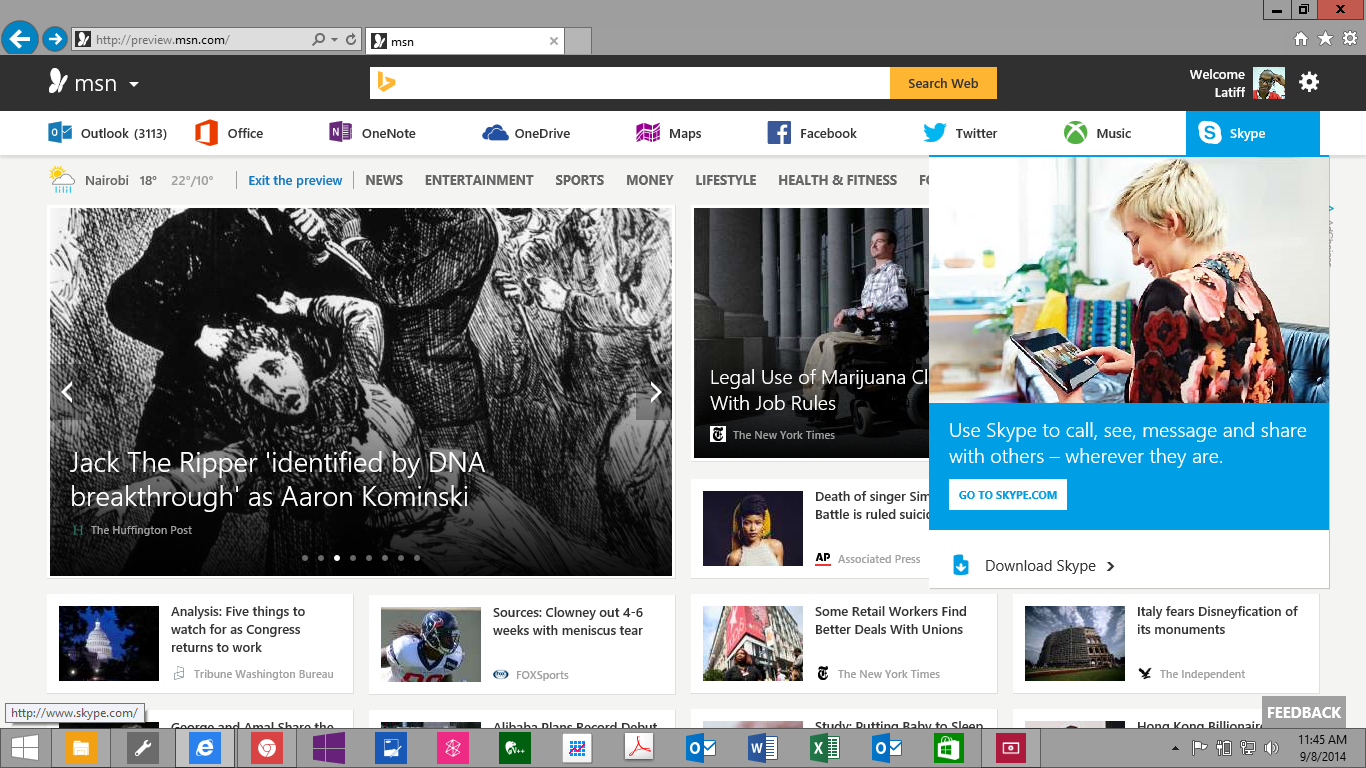Image resolution: width=1366 pixels, height=768 pixels.
Task: Open the NEWS menu
Action: 384,180
